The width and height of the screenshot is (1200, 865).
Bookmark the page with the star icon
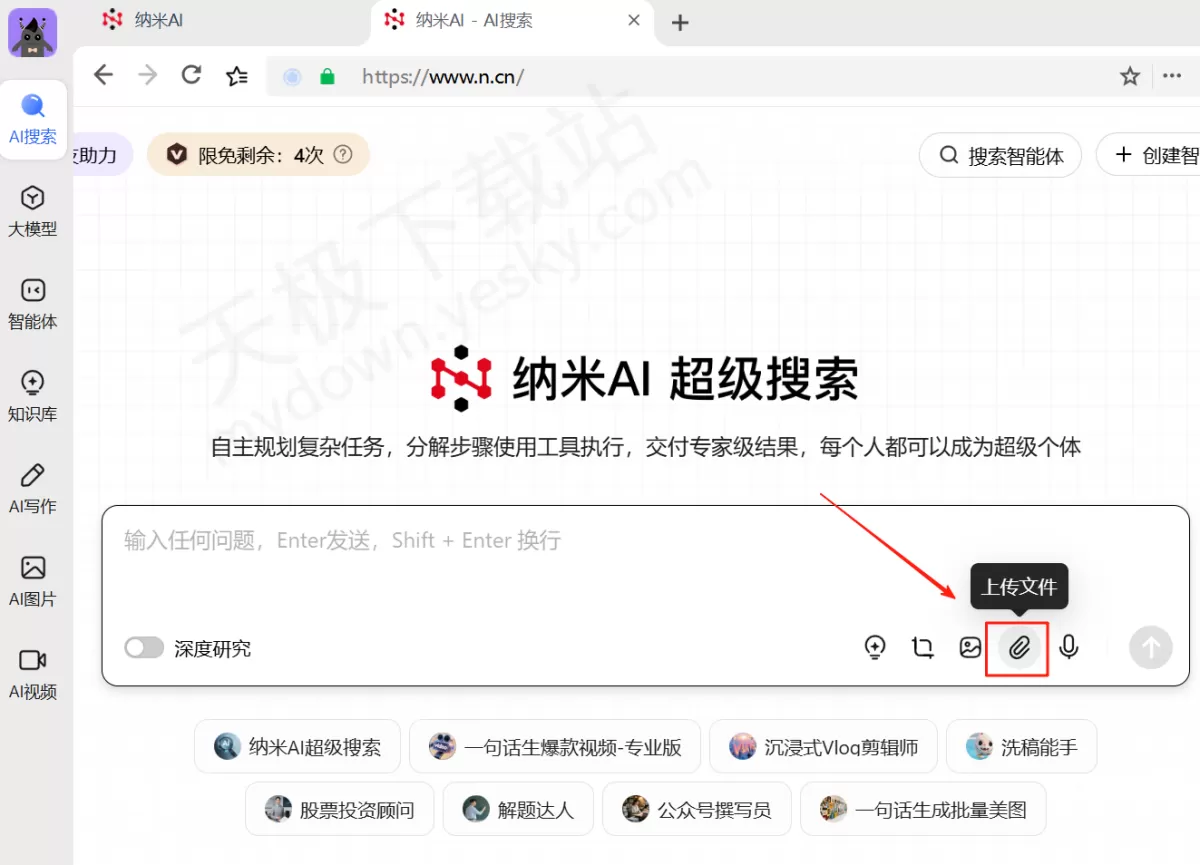coord(1130,76)
